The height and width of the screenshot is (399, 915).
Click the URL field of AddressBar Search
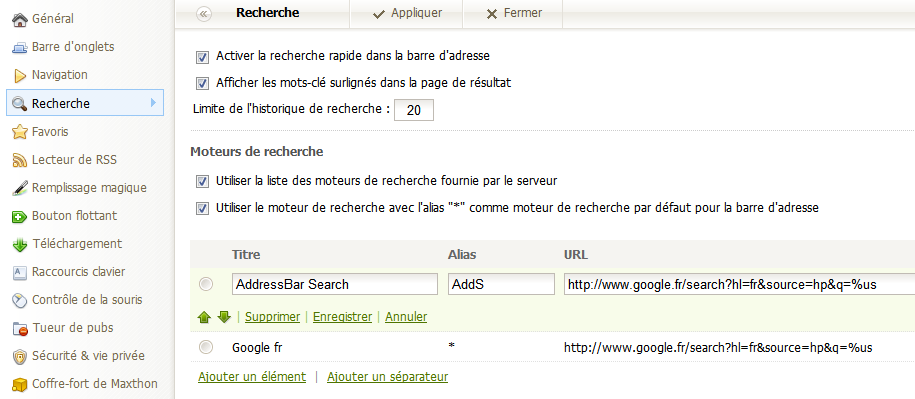pos(739,284)
